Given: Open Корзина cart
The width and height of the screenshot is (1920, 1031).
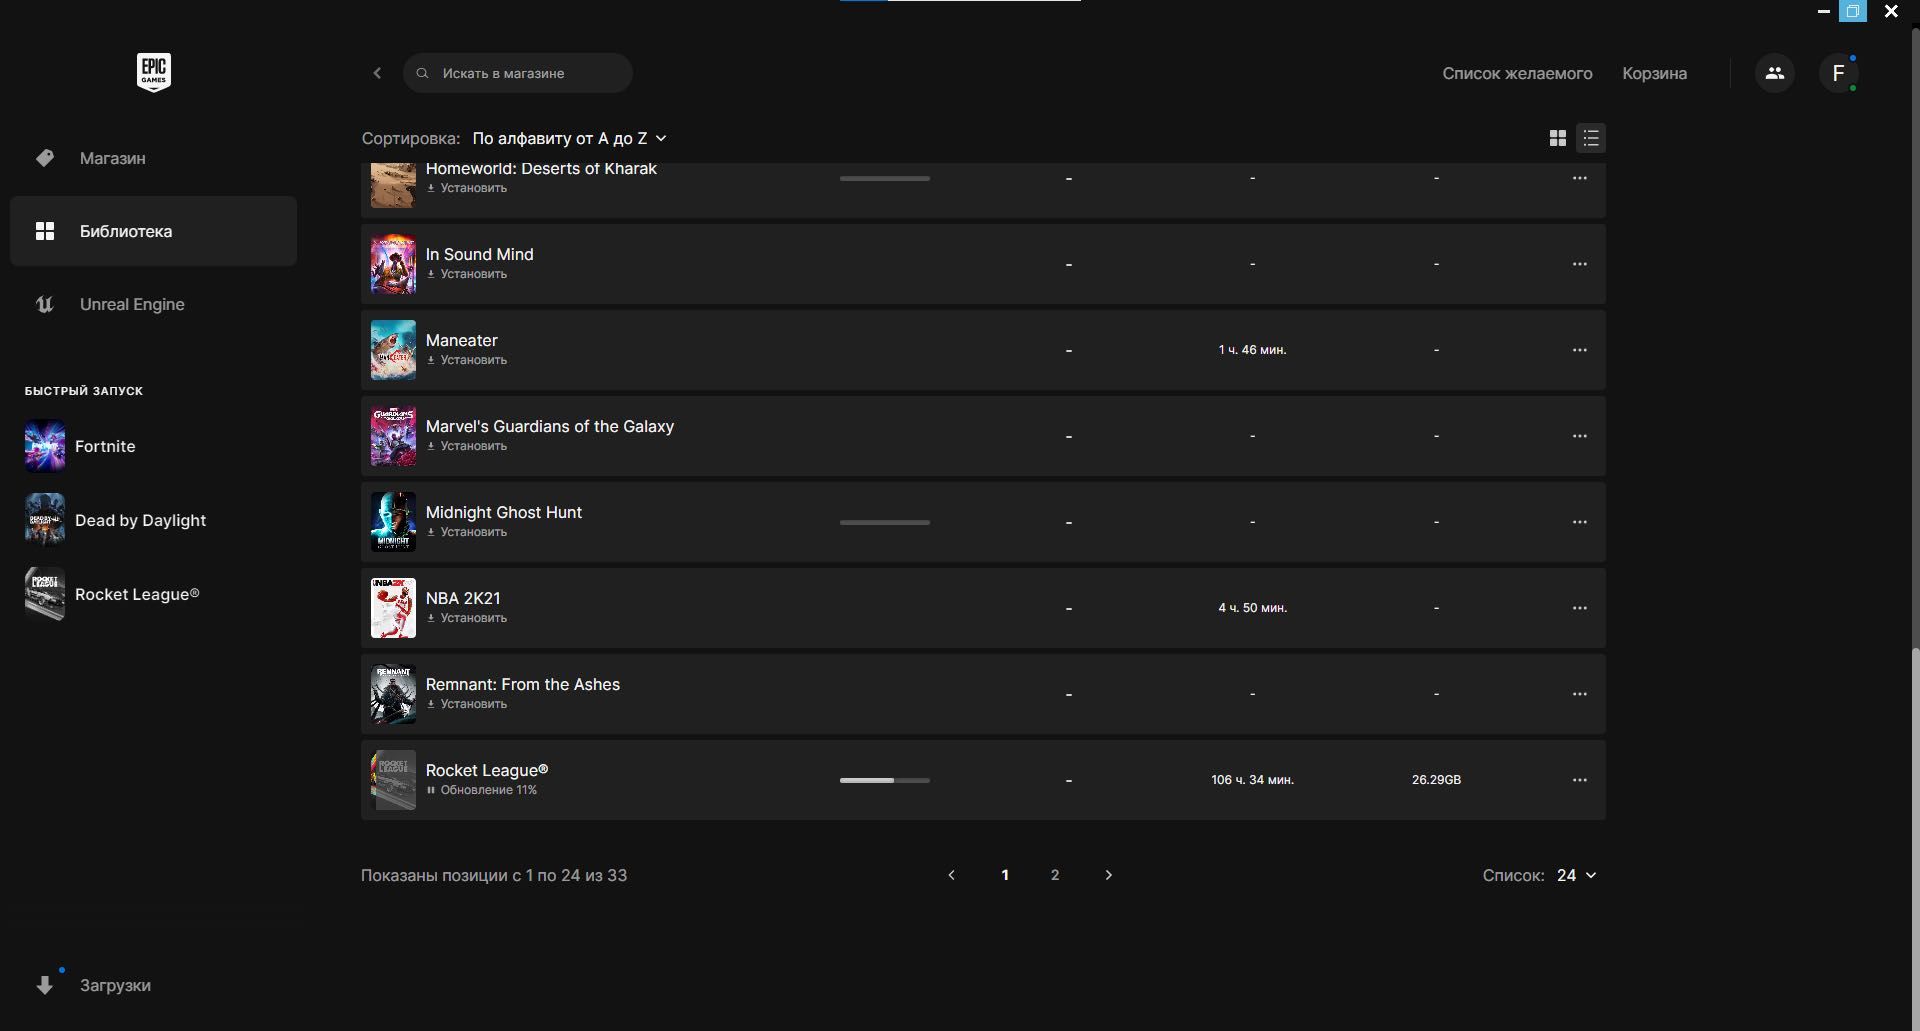Looking at the screenshot, I should 1654,73.
